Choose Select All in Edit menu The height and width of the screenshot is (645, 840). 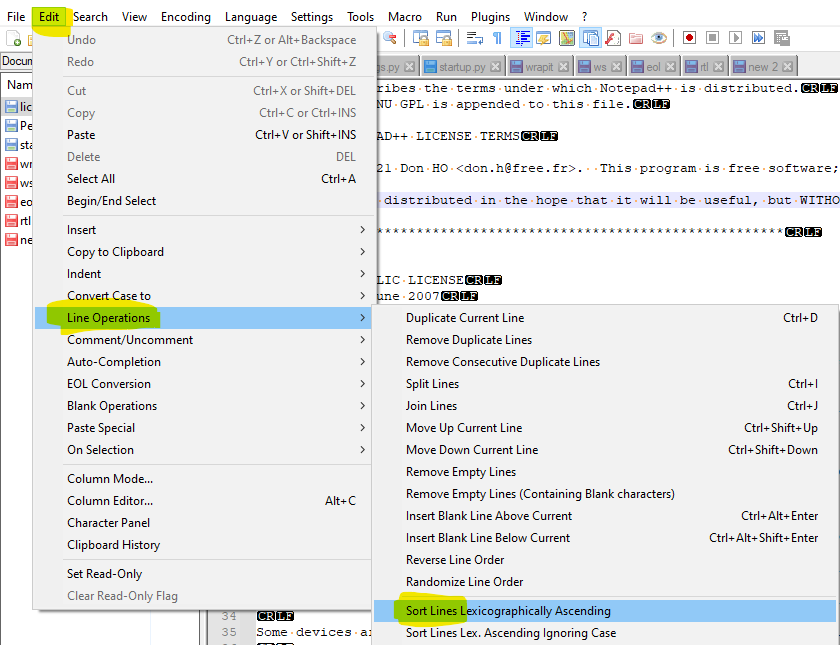[x=203, y=179]
